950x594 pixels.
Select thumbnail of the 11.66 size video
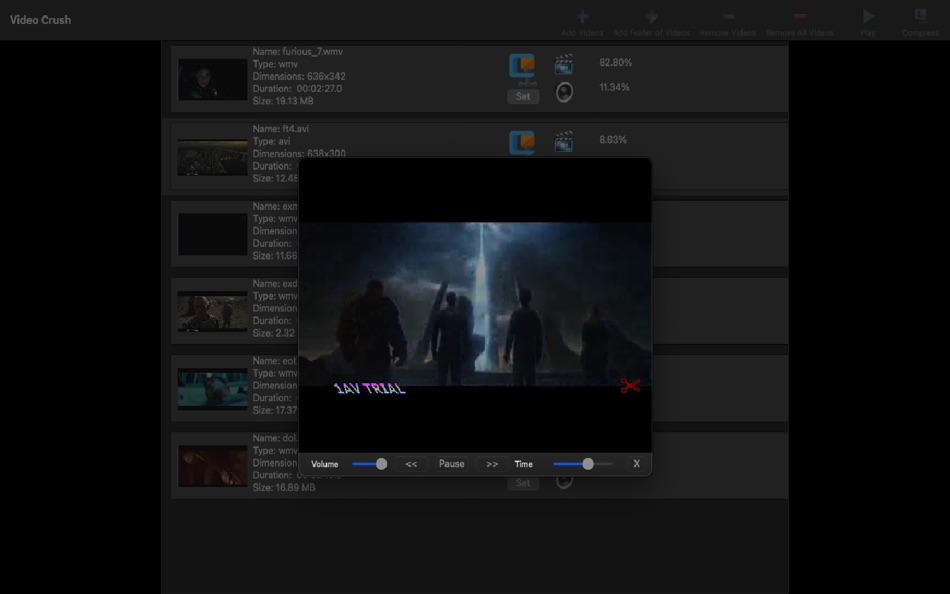click(213, 234)
